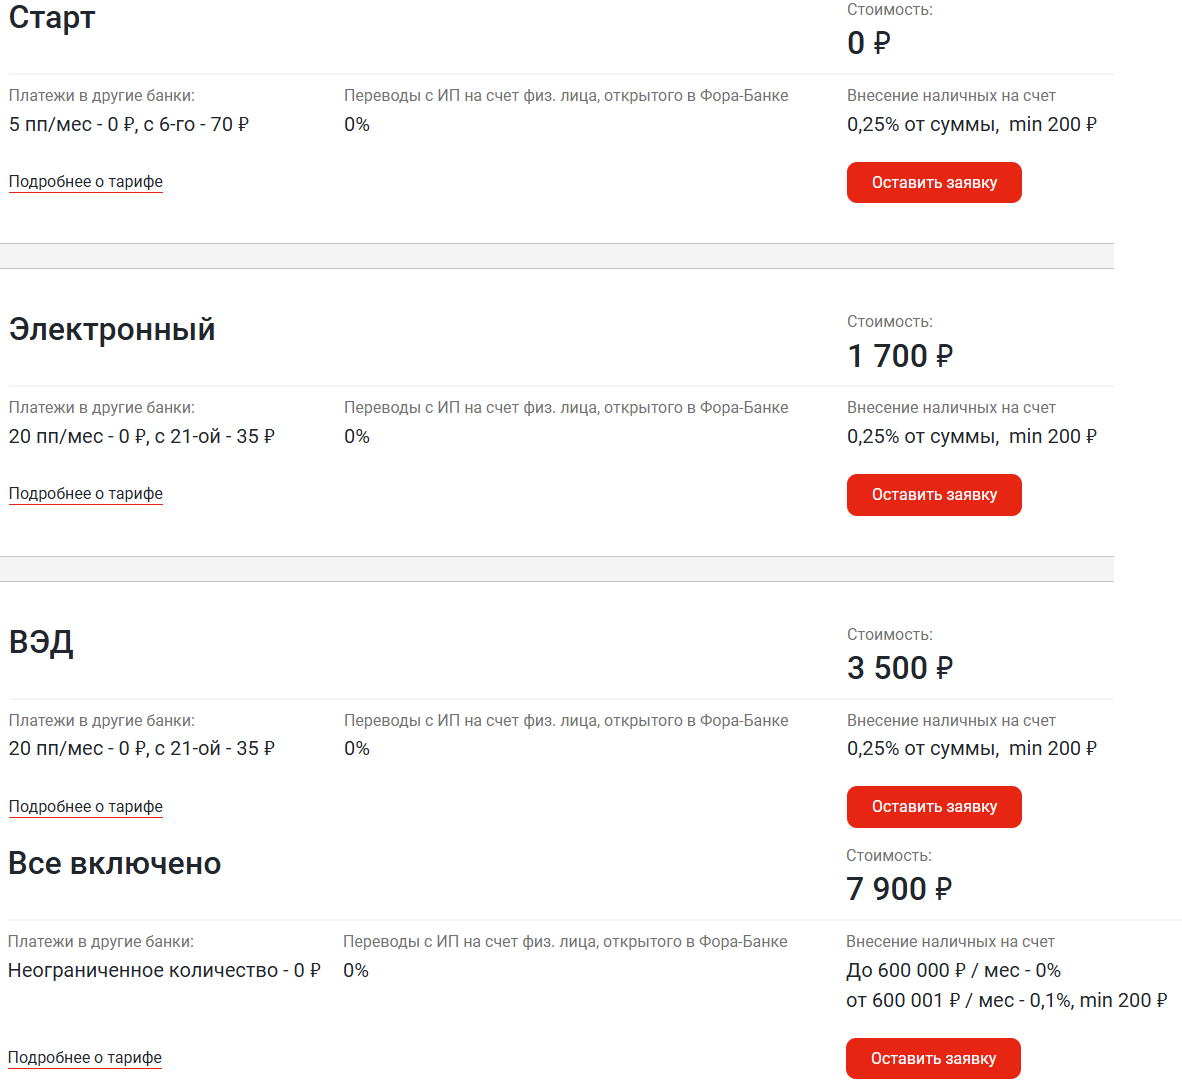Select the 'Электронный' tariff heading

[x=112, y=330]
